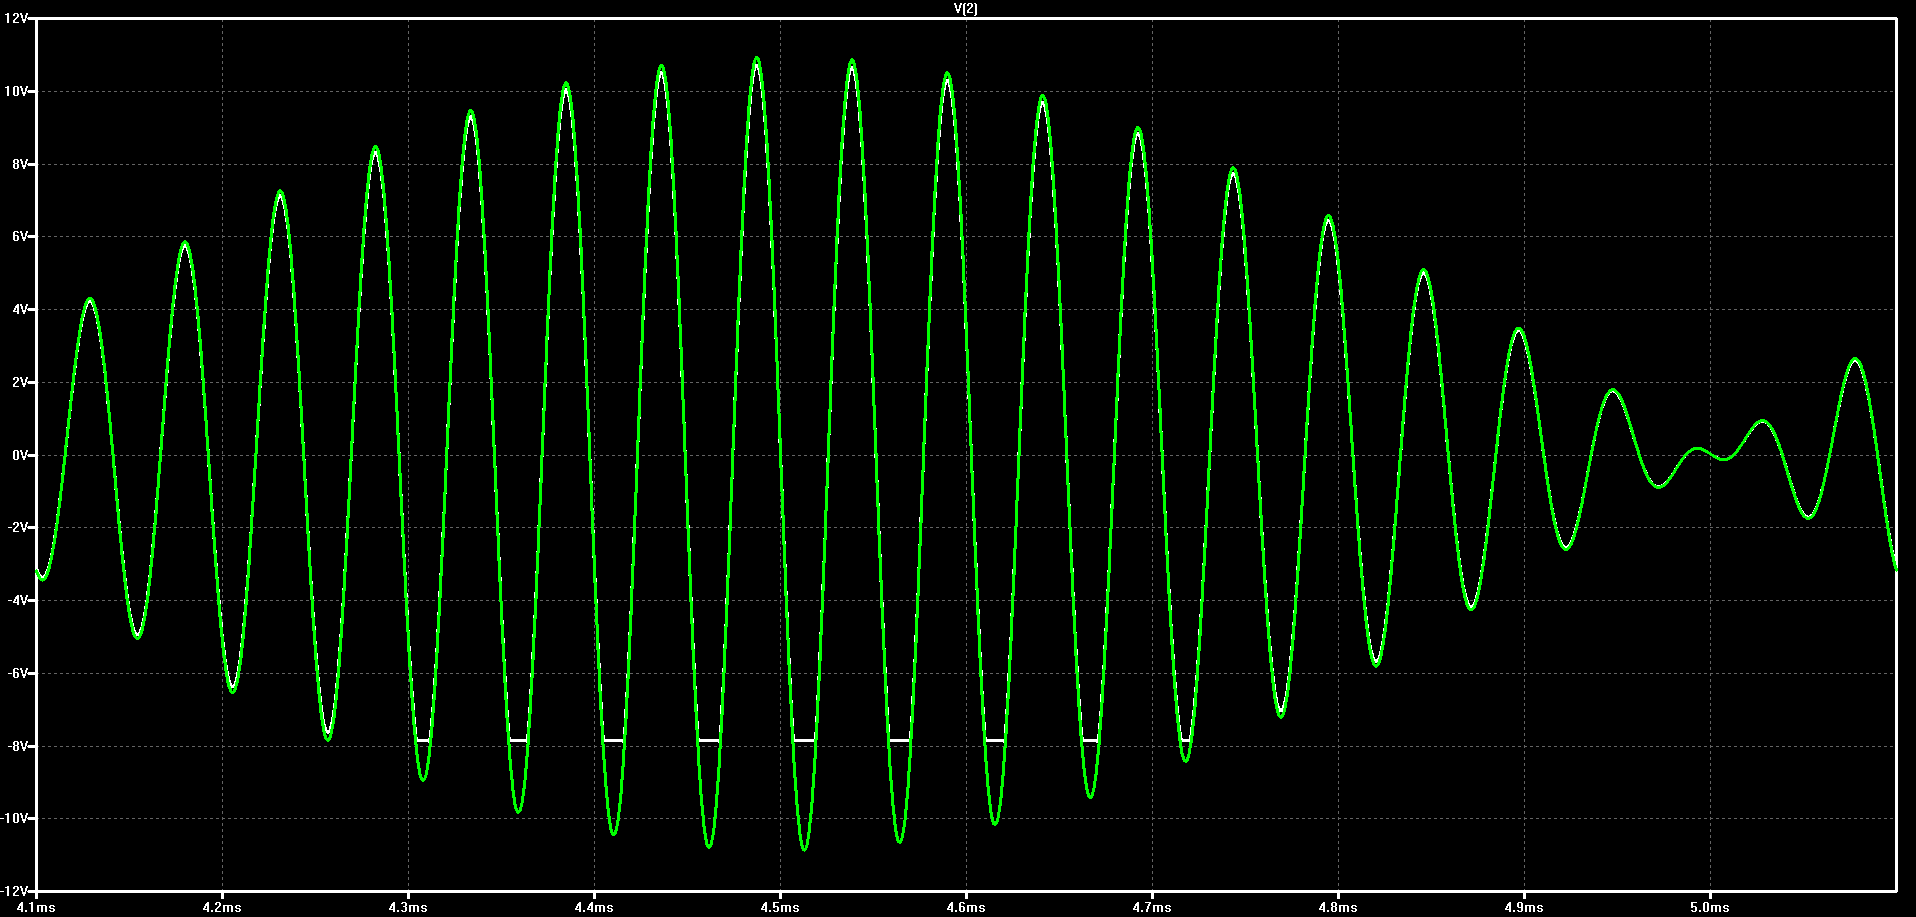Select the 4.8ms label on the time axis
Image resolution: width=1916 pixels, height=917 pixels.
click(x=1338, y=908)
